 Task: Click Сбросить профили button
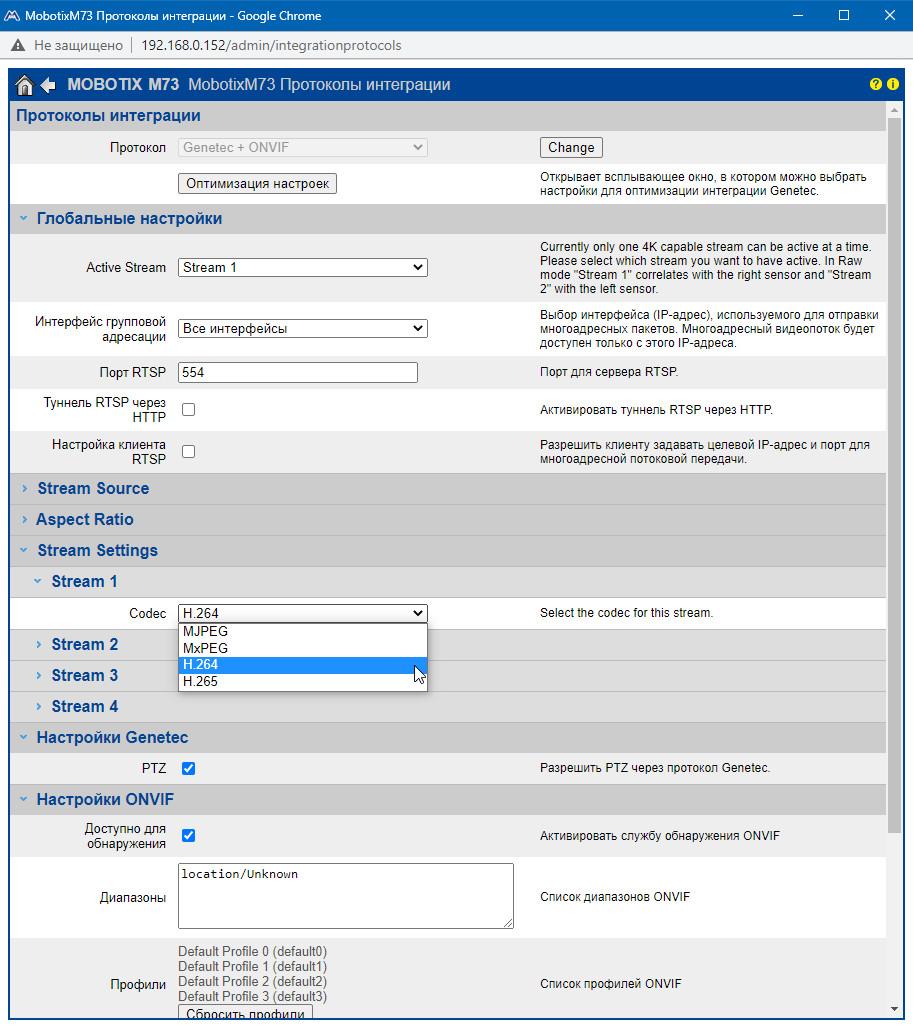[x=245, y=1013]
